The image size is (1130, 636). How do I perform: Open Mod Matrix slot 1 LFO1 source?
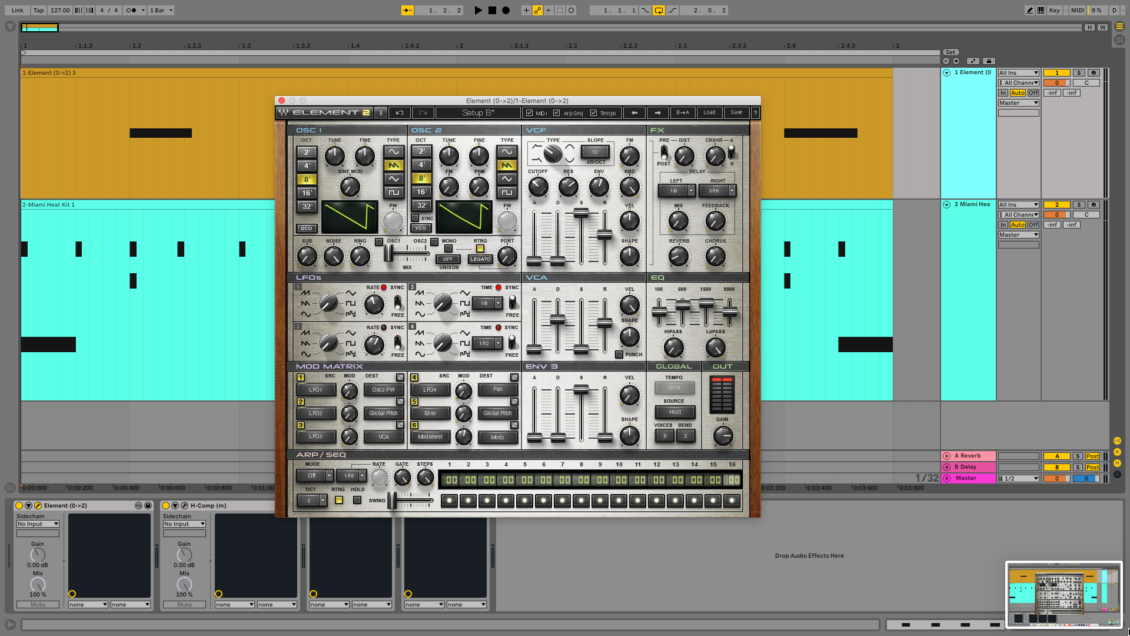coord(316,390)
